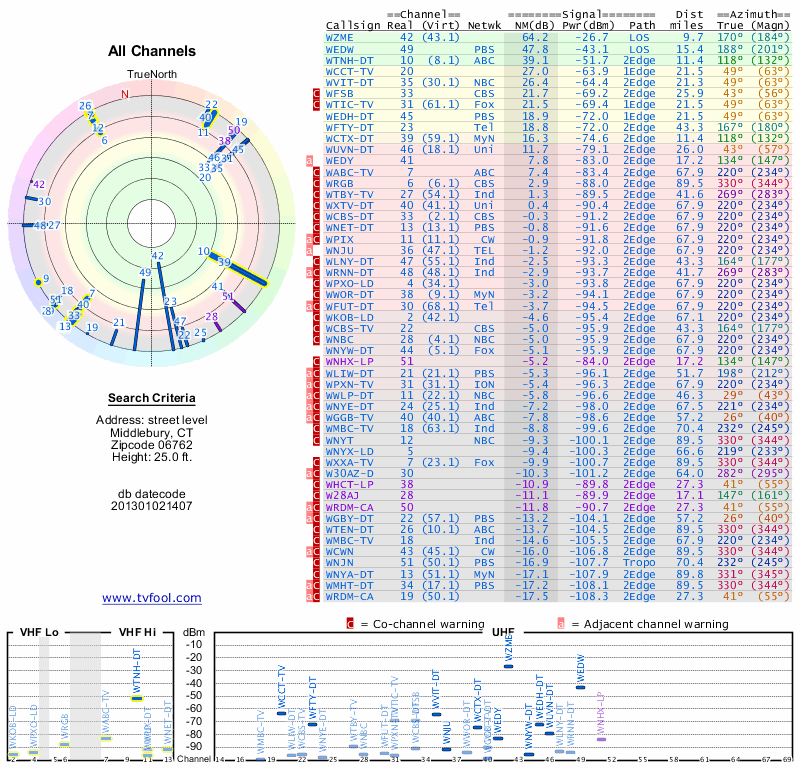Viewport: 800px width, 768px height.
Task: Click the Height: 25.0 ft. text
Action: tap(152, 457)
